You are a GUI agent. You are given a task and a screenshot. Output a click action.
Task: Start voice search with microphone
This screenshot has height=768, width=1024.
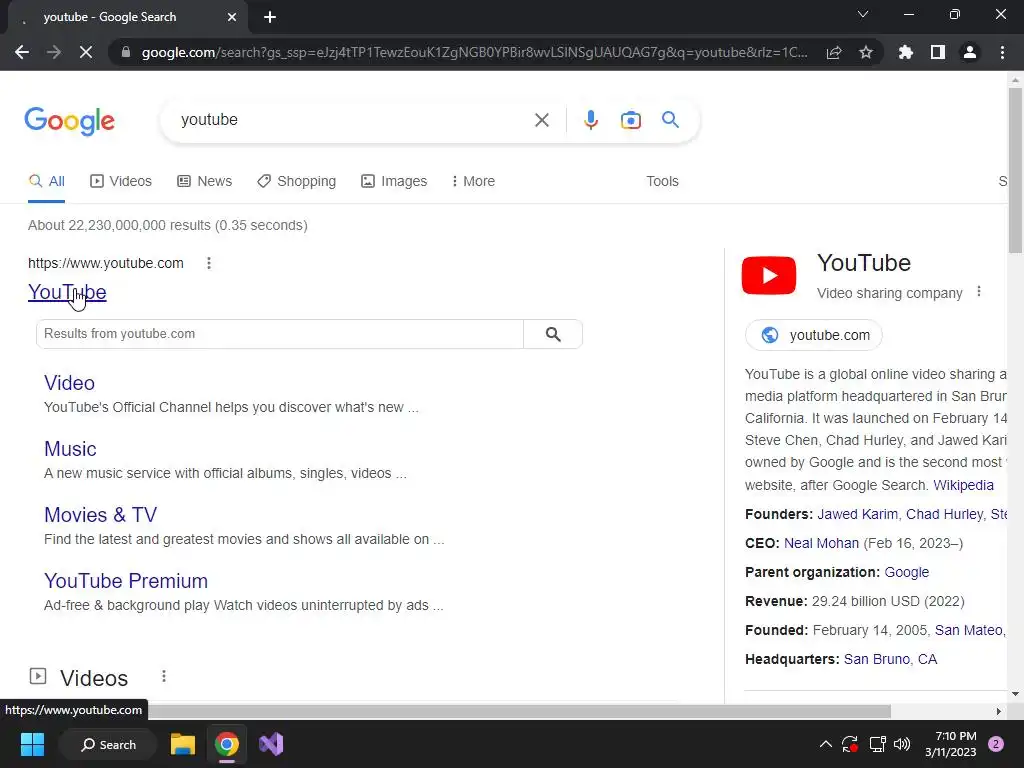click(591, 120)
